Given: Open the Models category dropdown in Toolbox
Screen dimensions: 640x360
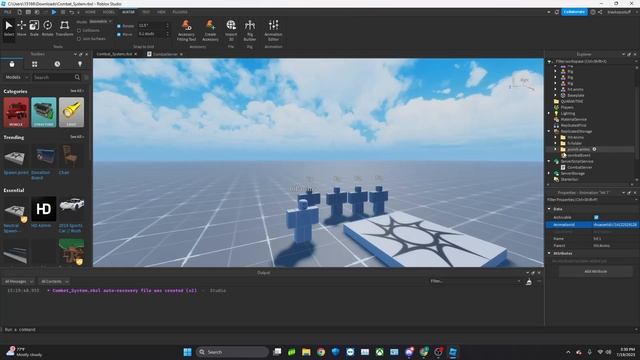Looking at the screenshot, I should pos(16,77).
